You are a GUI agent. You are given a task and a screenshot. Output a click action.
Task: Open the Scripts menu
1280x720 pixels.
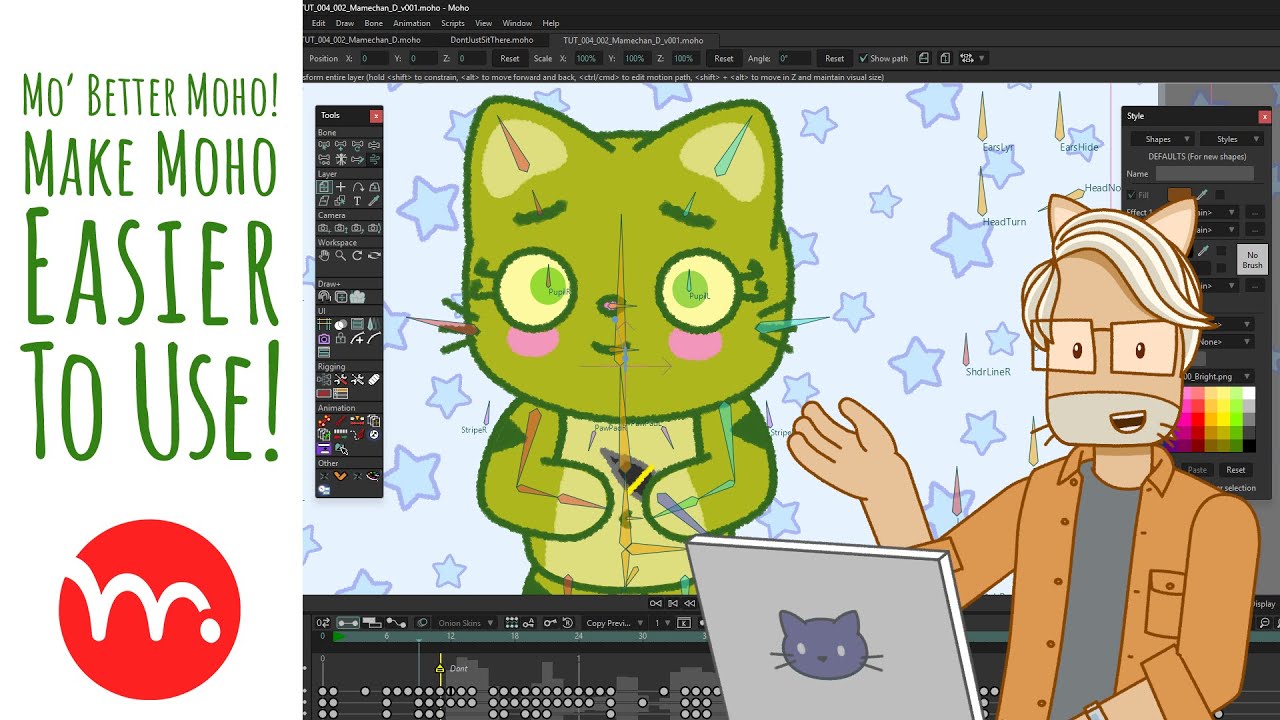point(452,23)
